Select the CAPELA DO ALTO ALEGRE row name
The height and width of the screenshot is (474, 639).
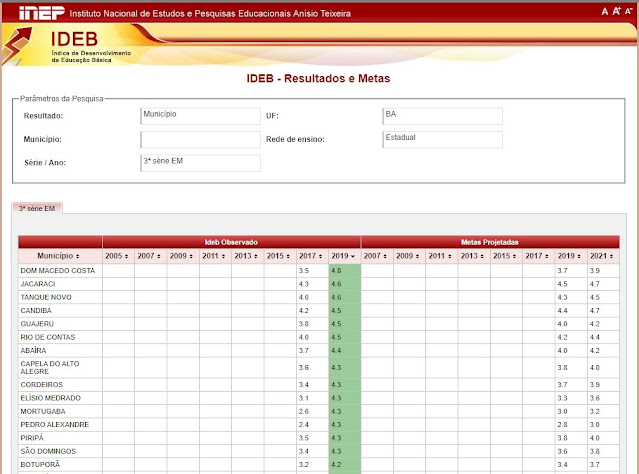(x=50, y=368)
